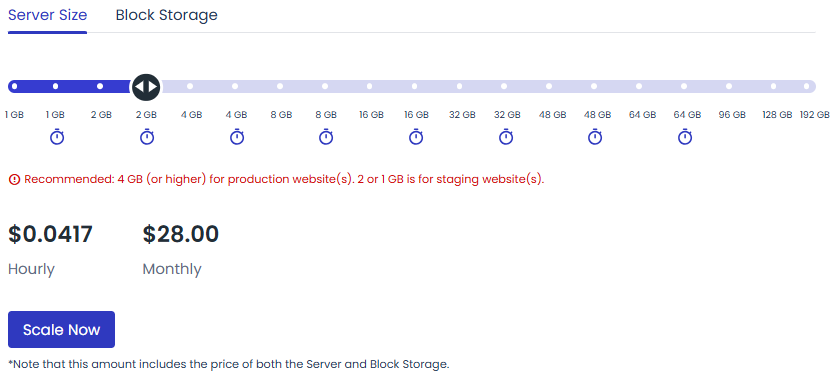This screenshot has width=837, height=379.
Task: Click the Scale Now button
Action: pos(61,329)
